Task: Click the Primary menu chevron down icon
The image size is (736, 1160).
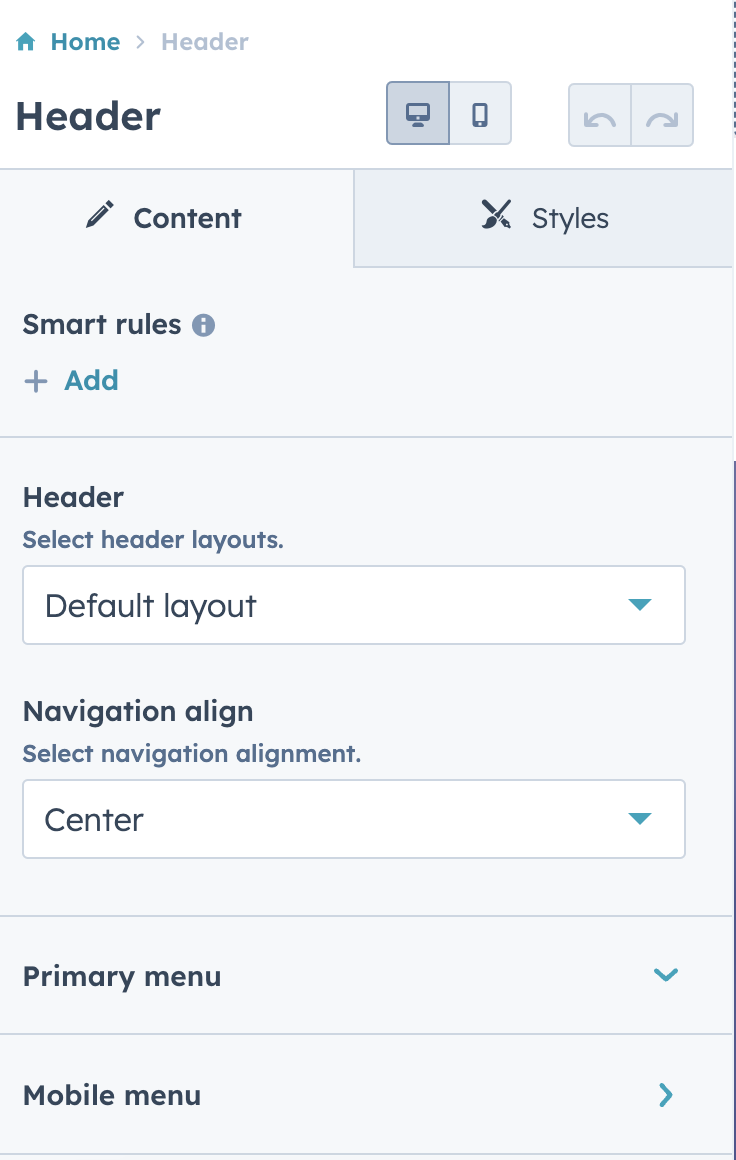Action: tap(666, 975)
